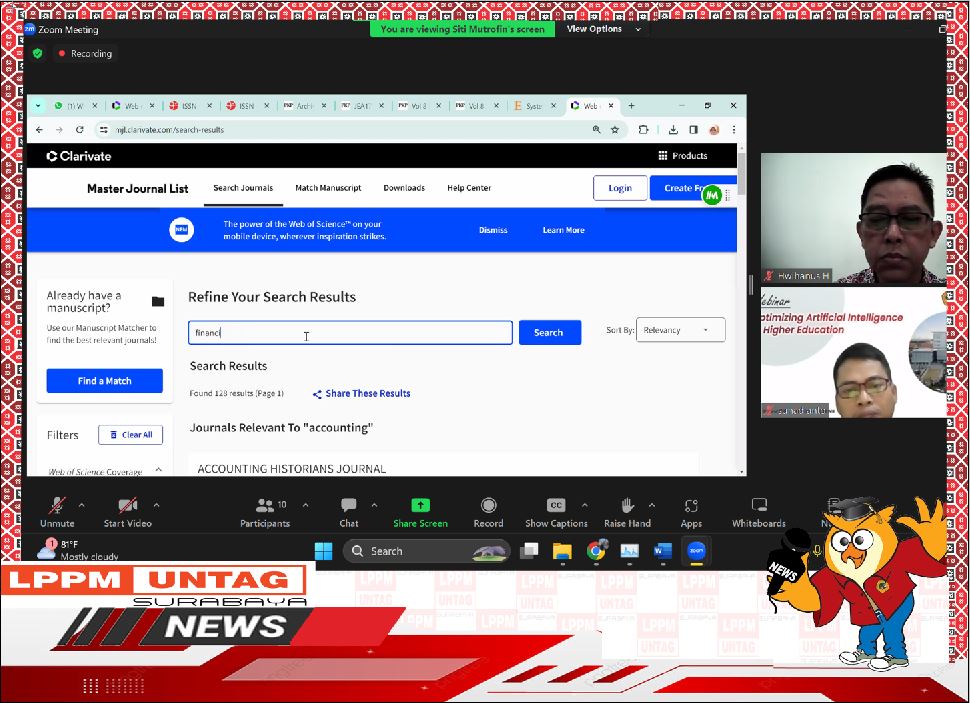Click the Windows taskbar Search box

coord(427,551)
